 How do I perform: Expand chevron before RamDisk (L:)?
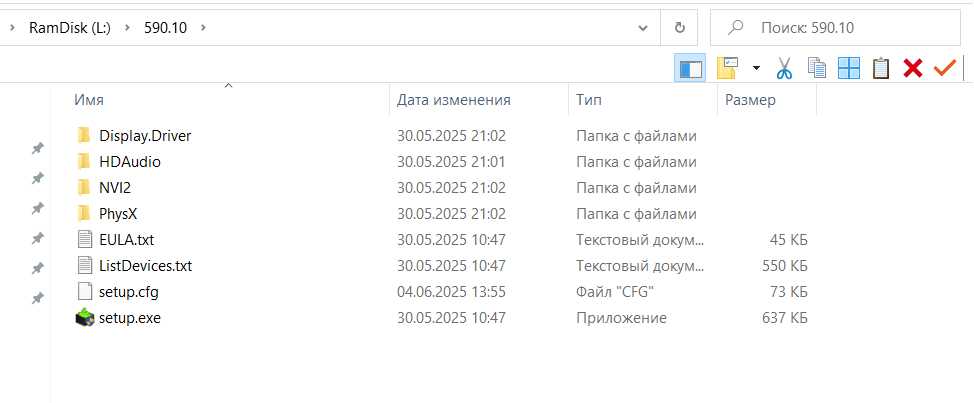pyautogui.click(x=12, y=28)
